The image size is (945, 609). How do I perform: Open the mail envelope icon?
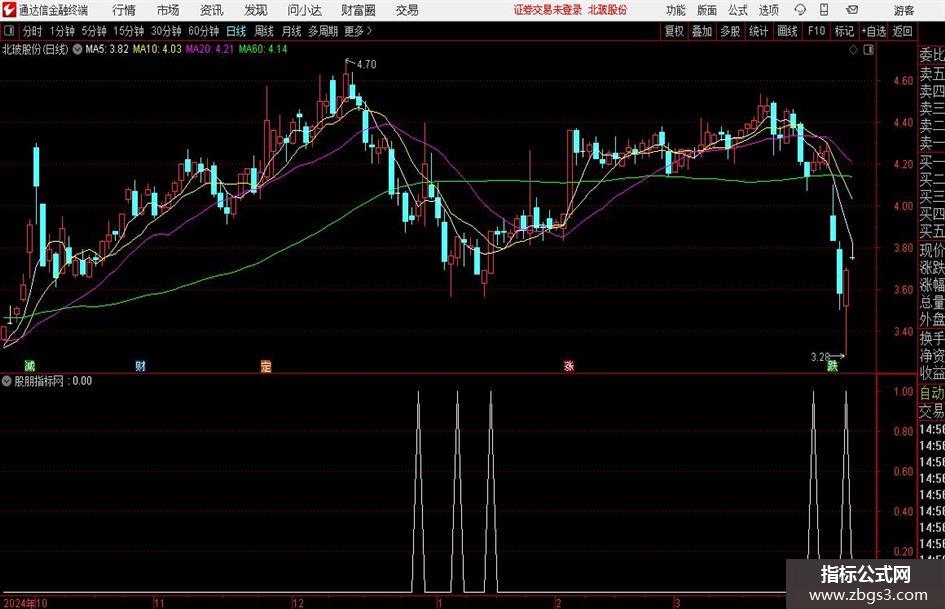coord(852,10)
